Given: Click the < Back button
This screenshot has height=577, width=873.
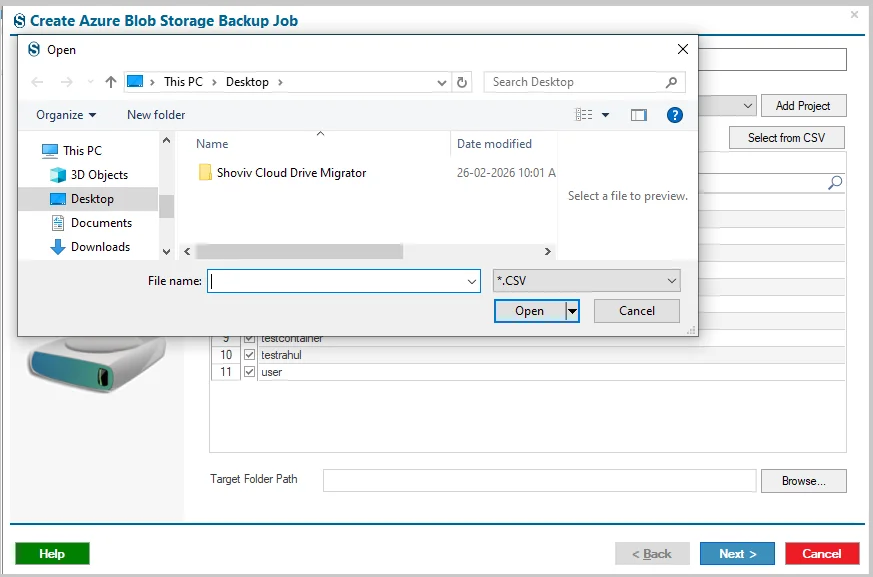Looking at the screenshot, I should point(652,554).
